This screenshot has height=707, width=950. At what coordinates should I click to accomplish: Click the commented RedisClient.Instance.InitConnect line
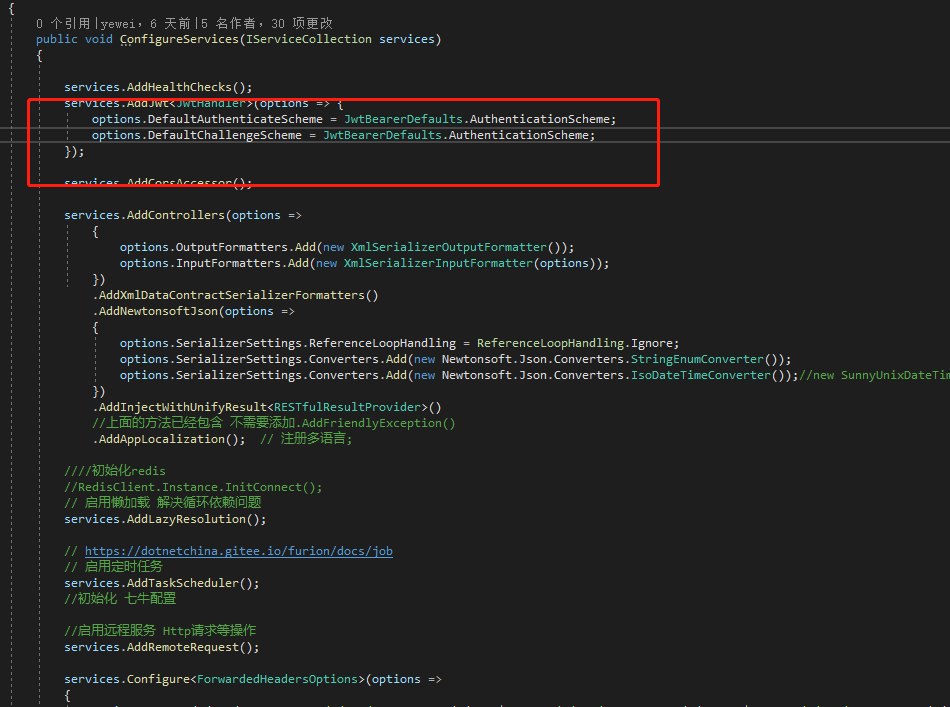193,487
